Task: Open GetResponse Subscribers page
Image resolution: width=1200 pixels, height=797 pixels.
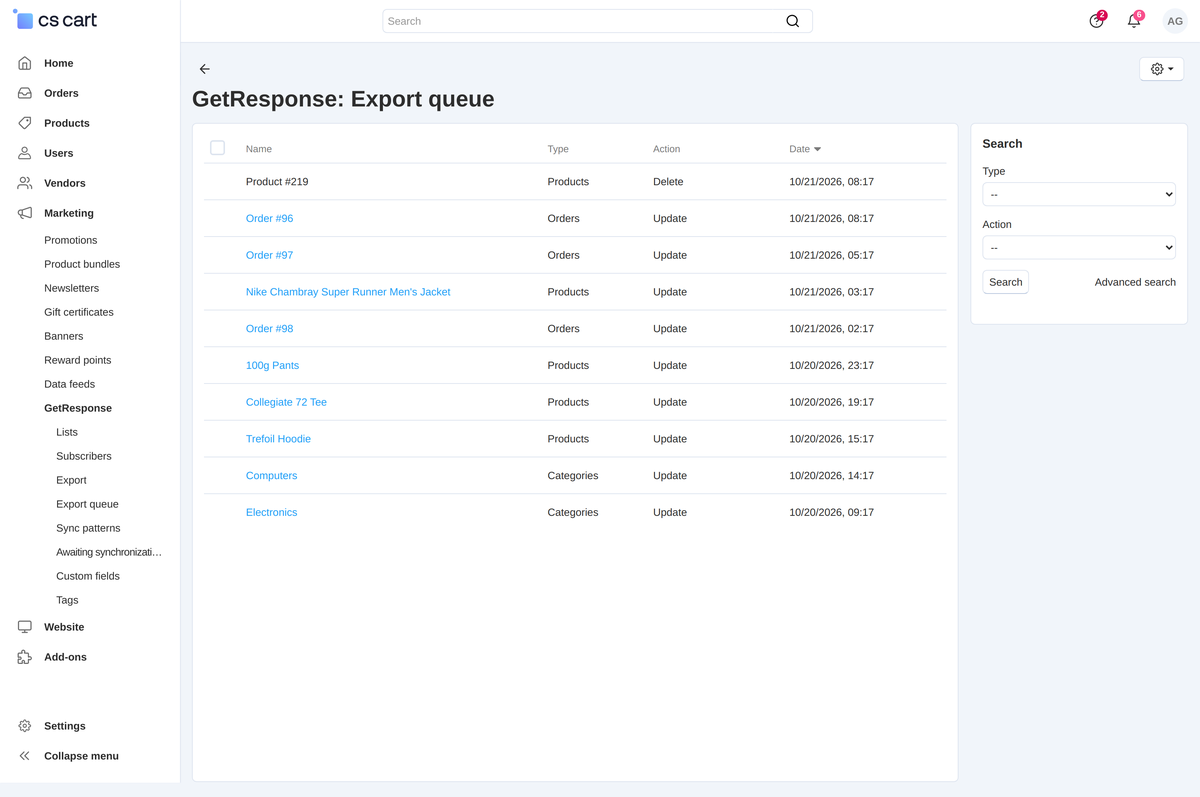Action: pyautogui.click(x=84, y=456)
